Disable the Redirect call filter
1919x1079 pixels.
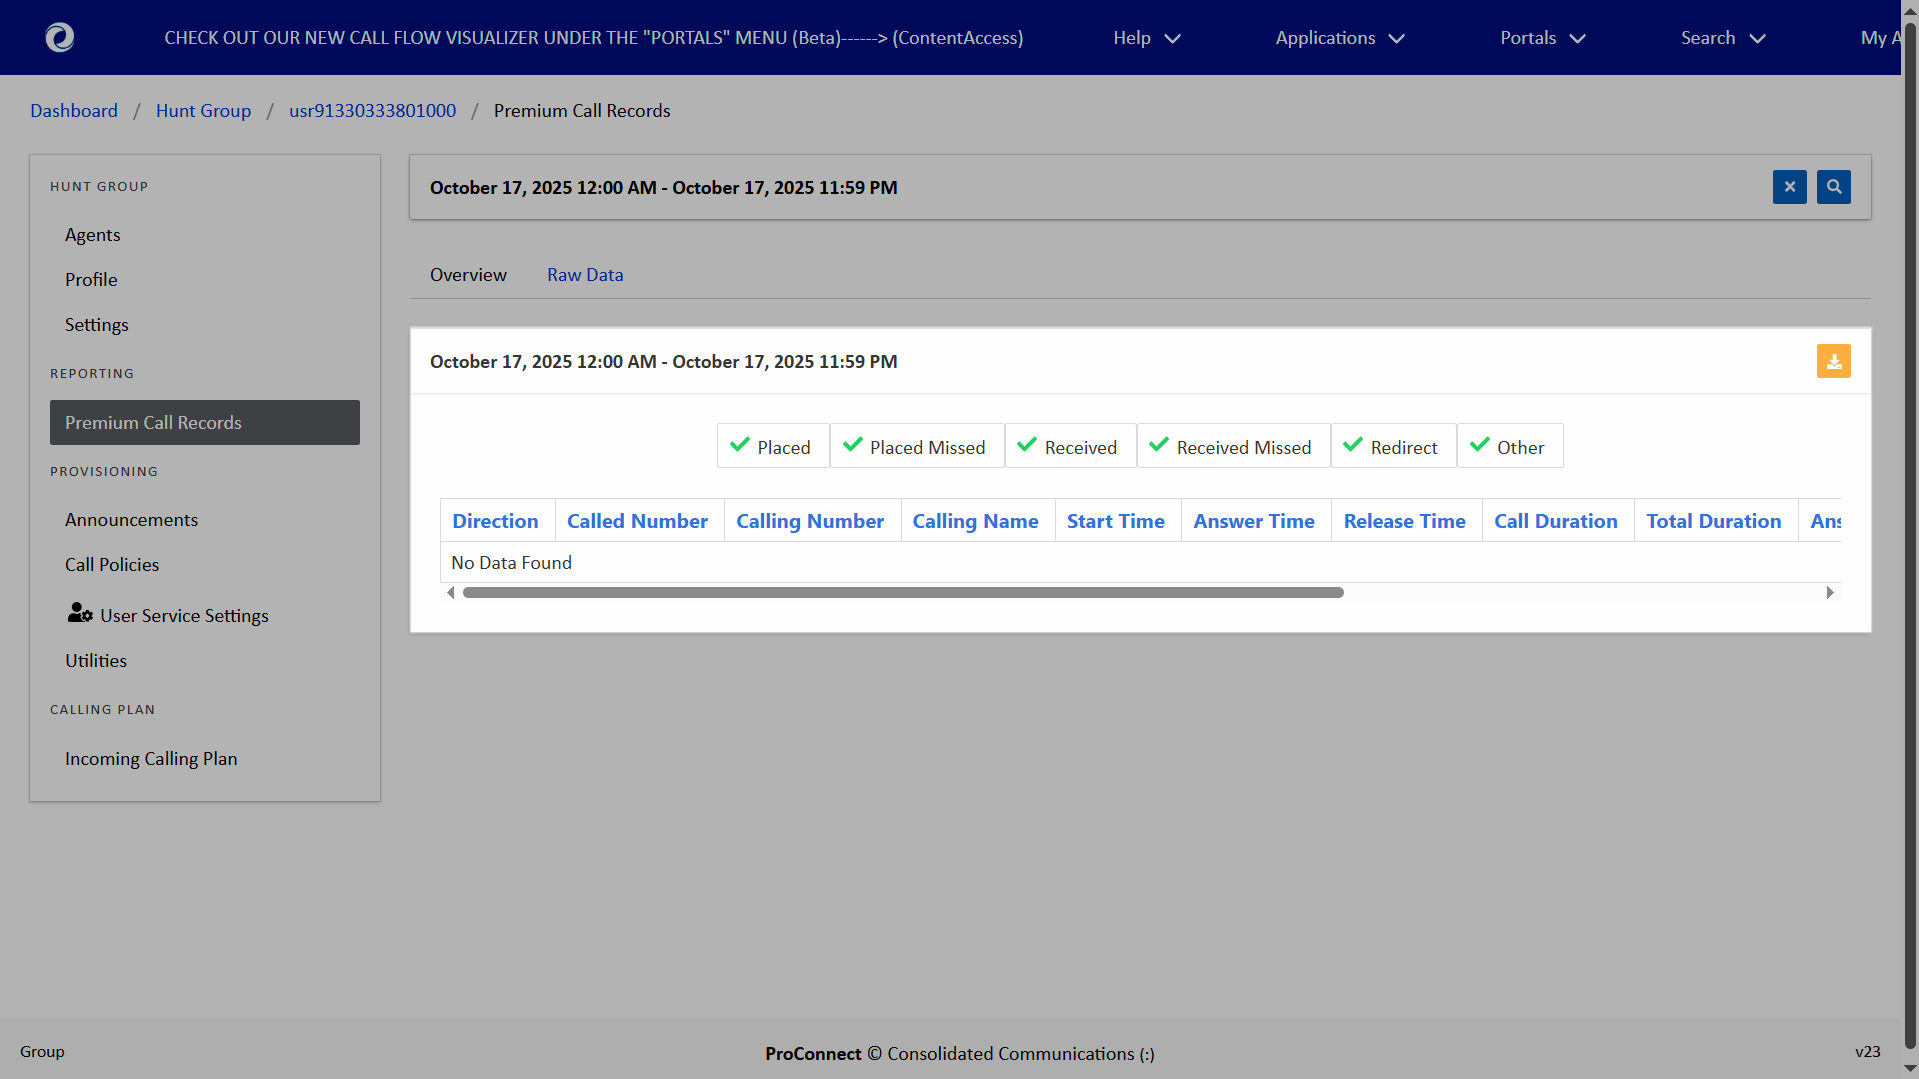point(1392,447)
